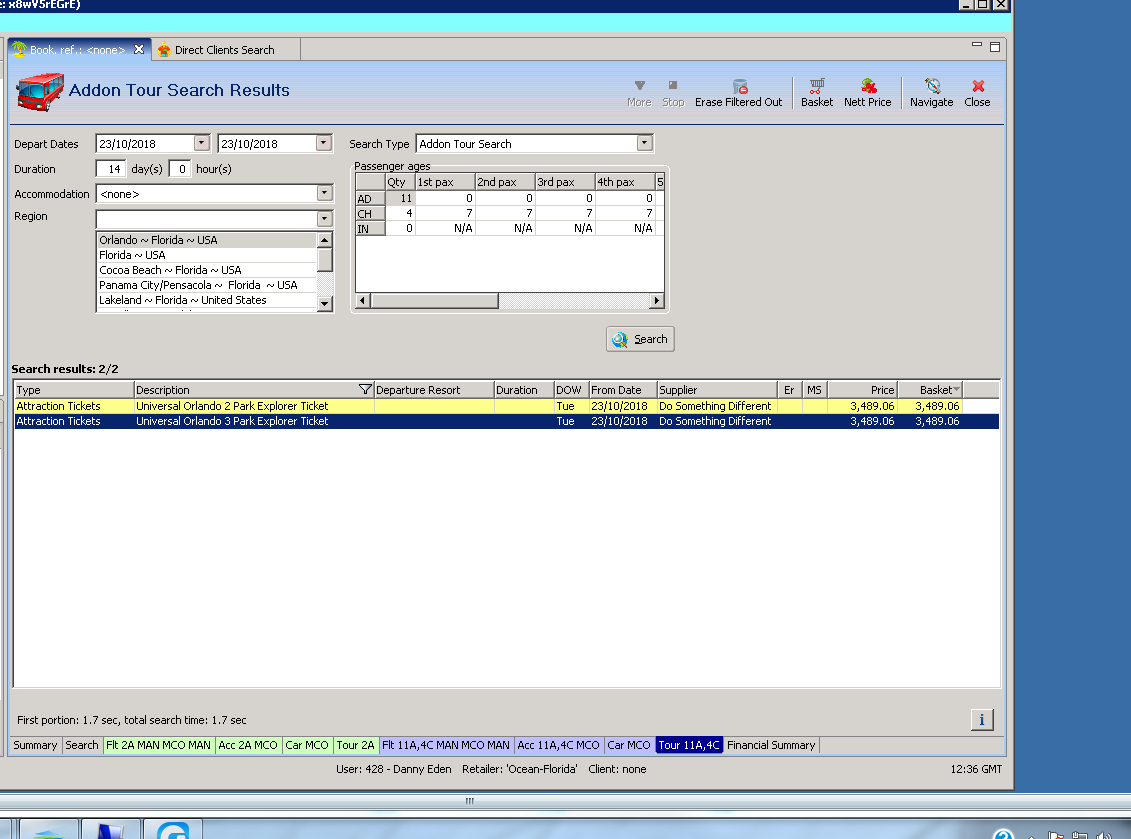Click the Basket column sort arrow

click(956, 390)
